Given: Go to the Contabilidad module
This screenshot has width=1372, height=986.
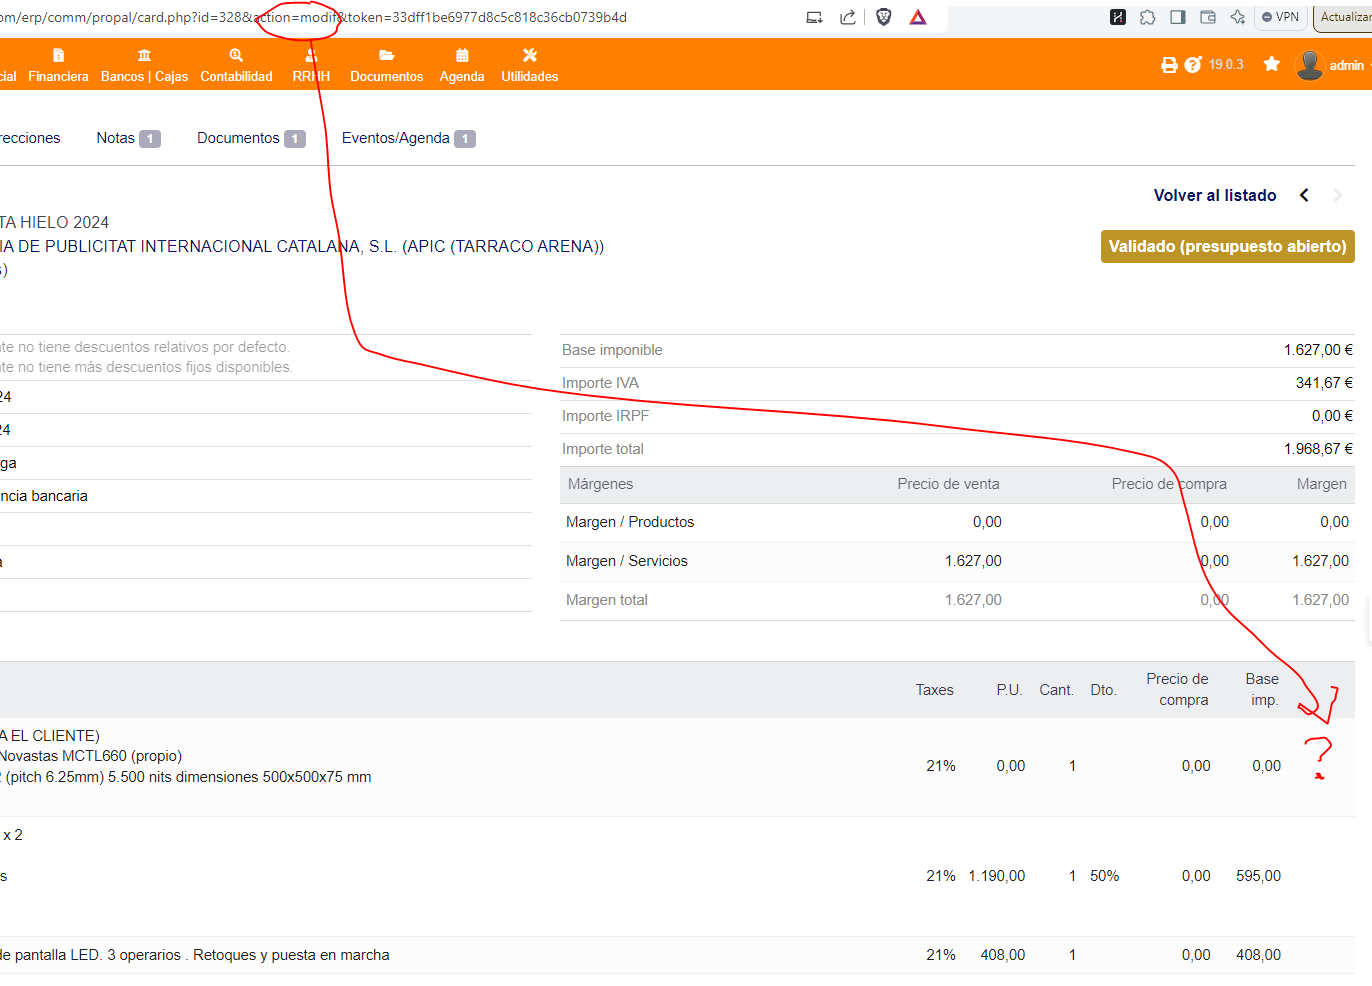Looking at the screenshot, I should (x=236, y=66).
